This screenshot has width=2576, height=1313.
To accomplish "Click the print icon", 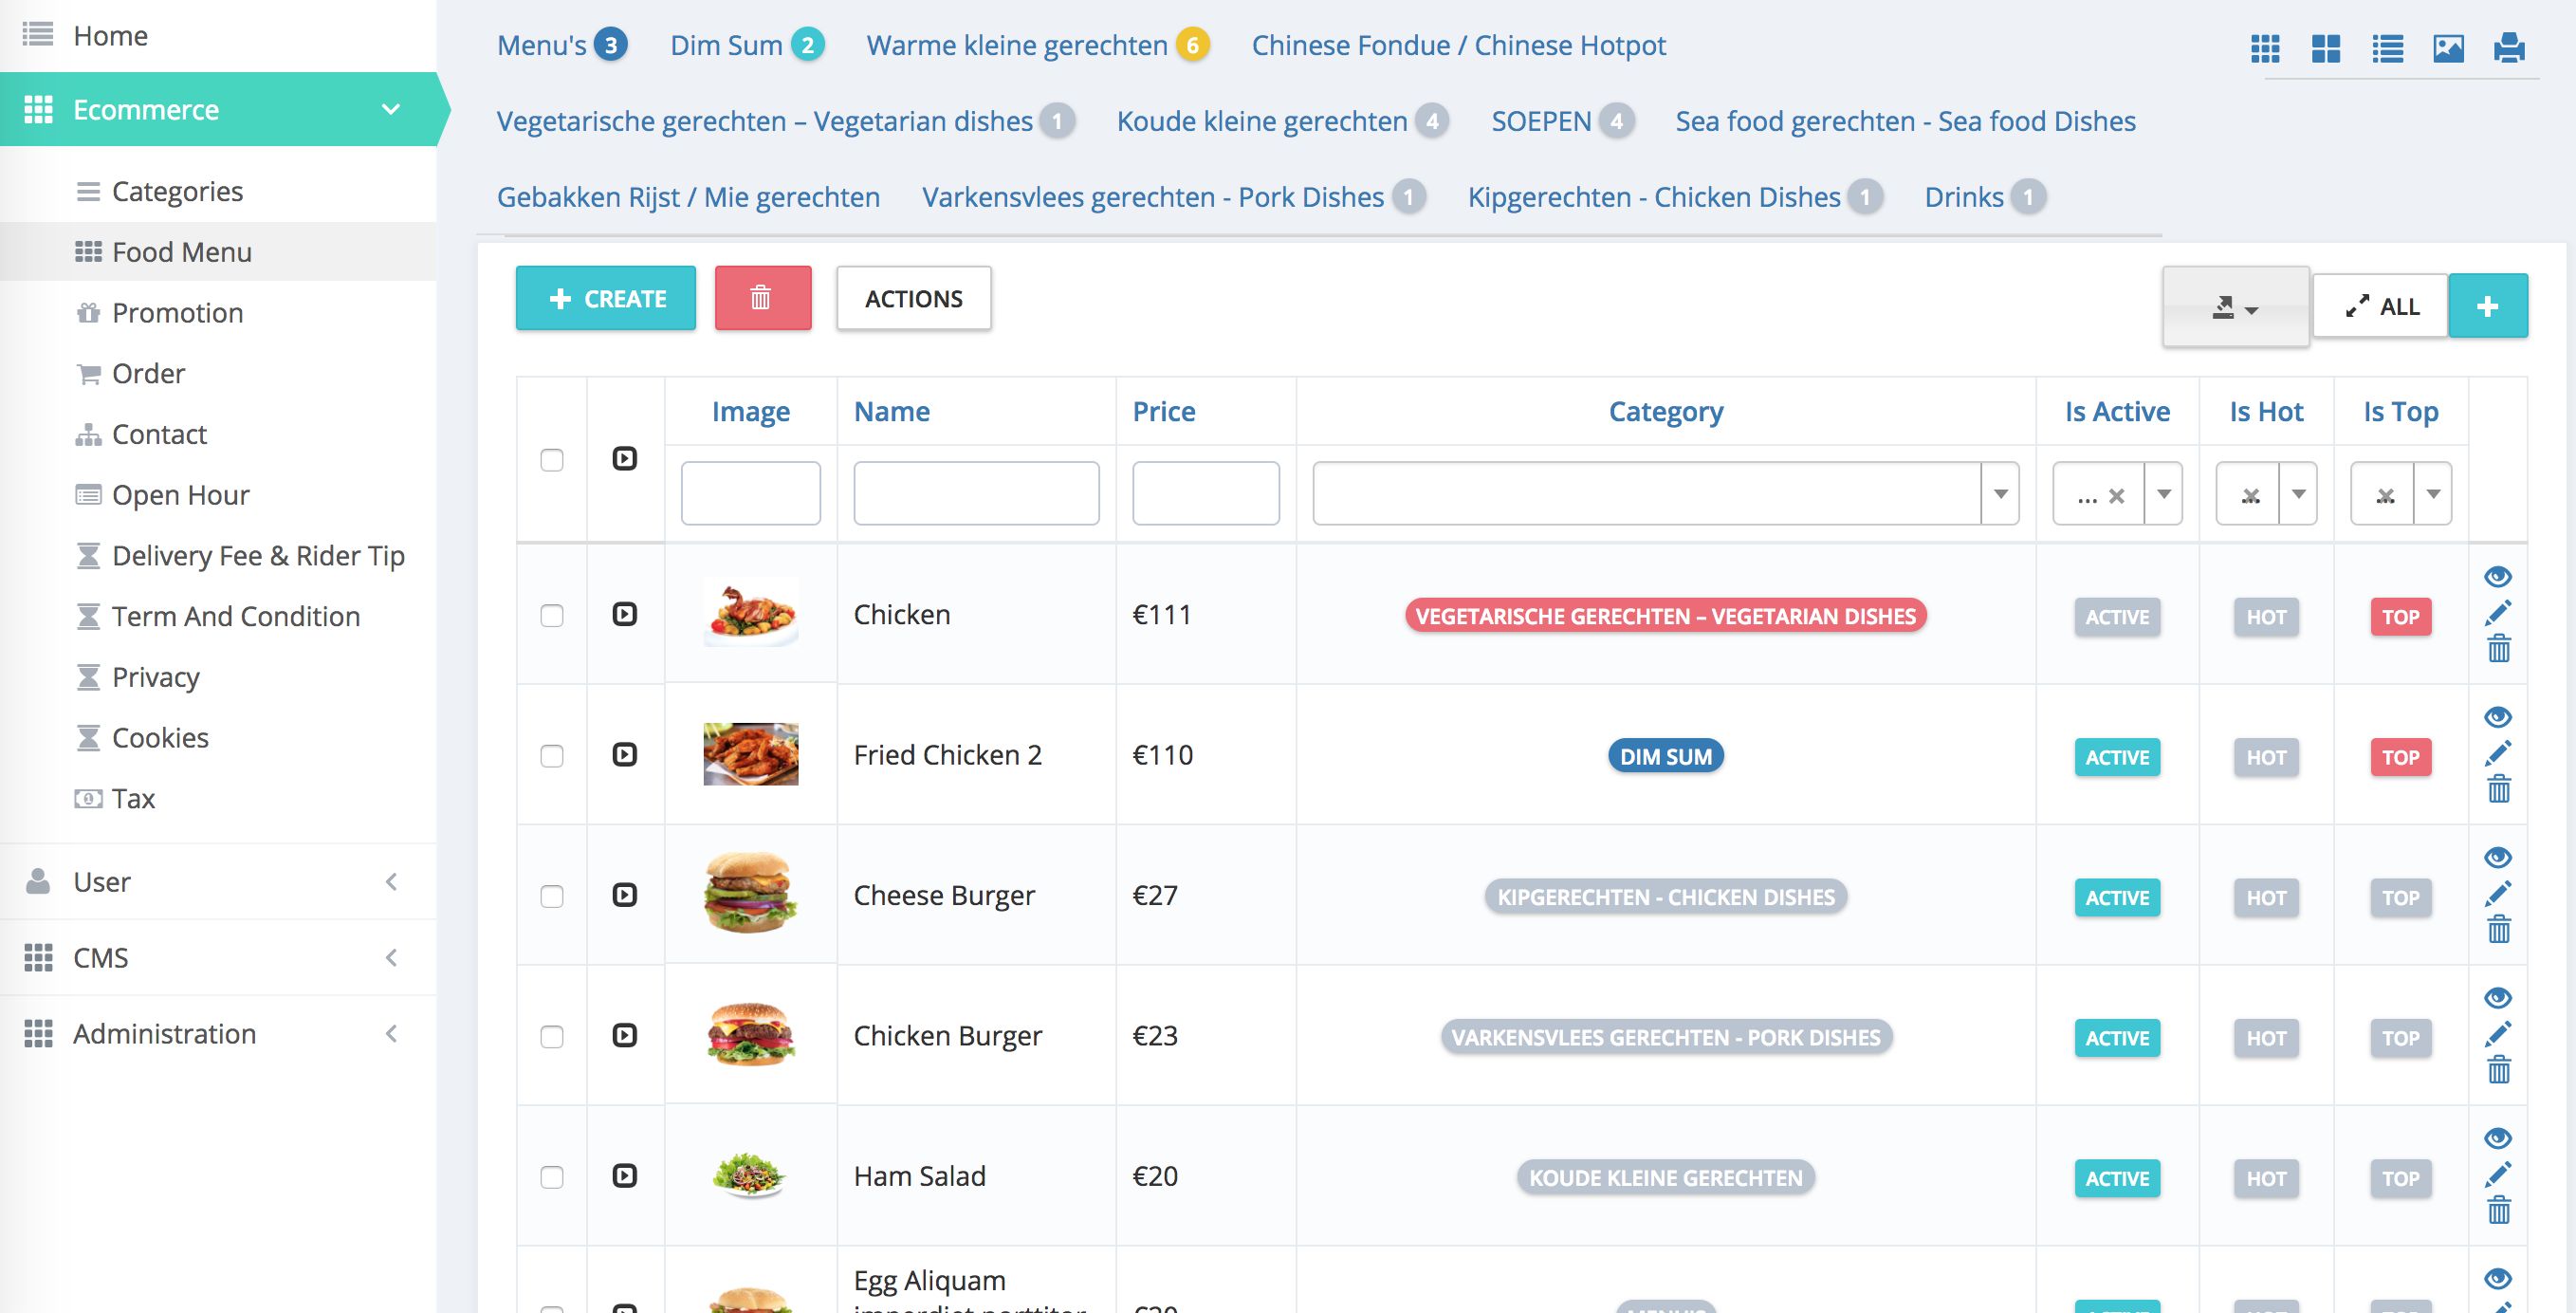I will point(2509,48).
